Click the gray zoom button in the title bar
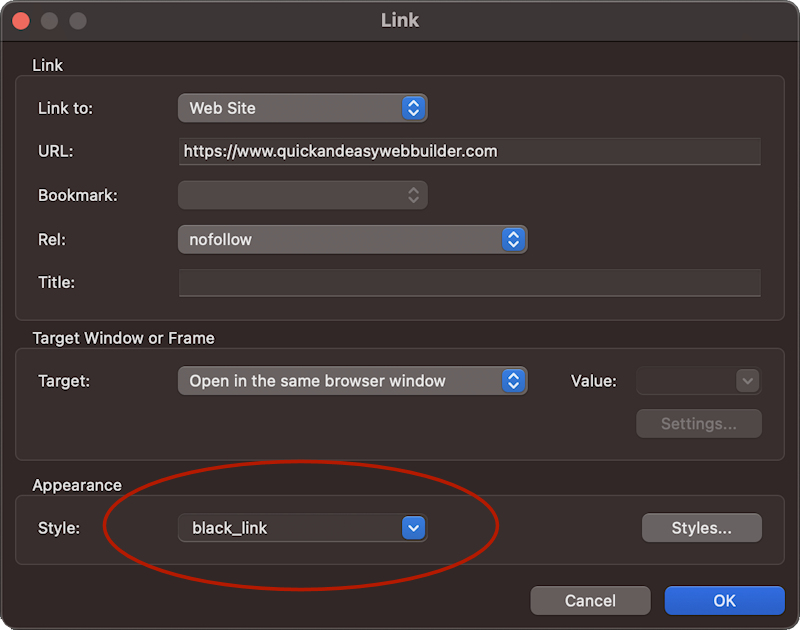 tap(77, 20)
